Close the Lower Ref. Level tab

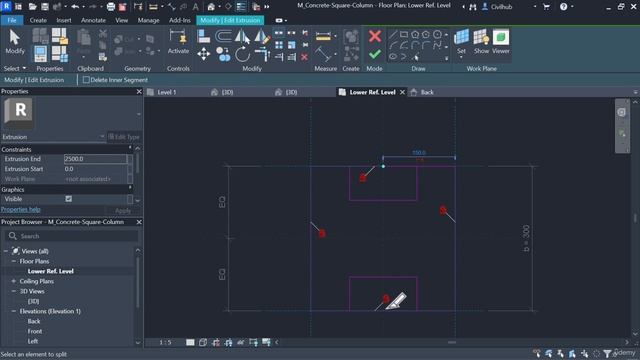(x=402, y=92)
